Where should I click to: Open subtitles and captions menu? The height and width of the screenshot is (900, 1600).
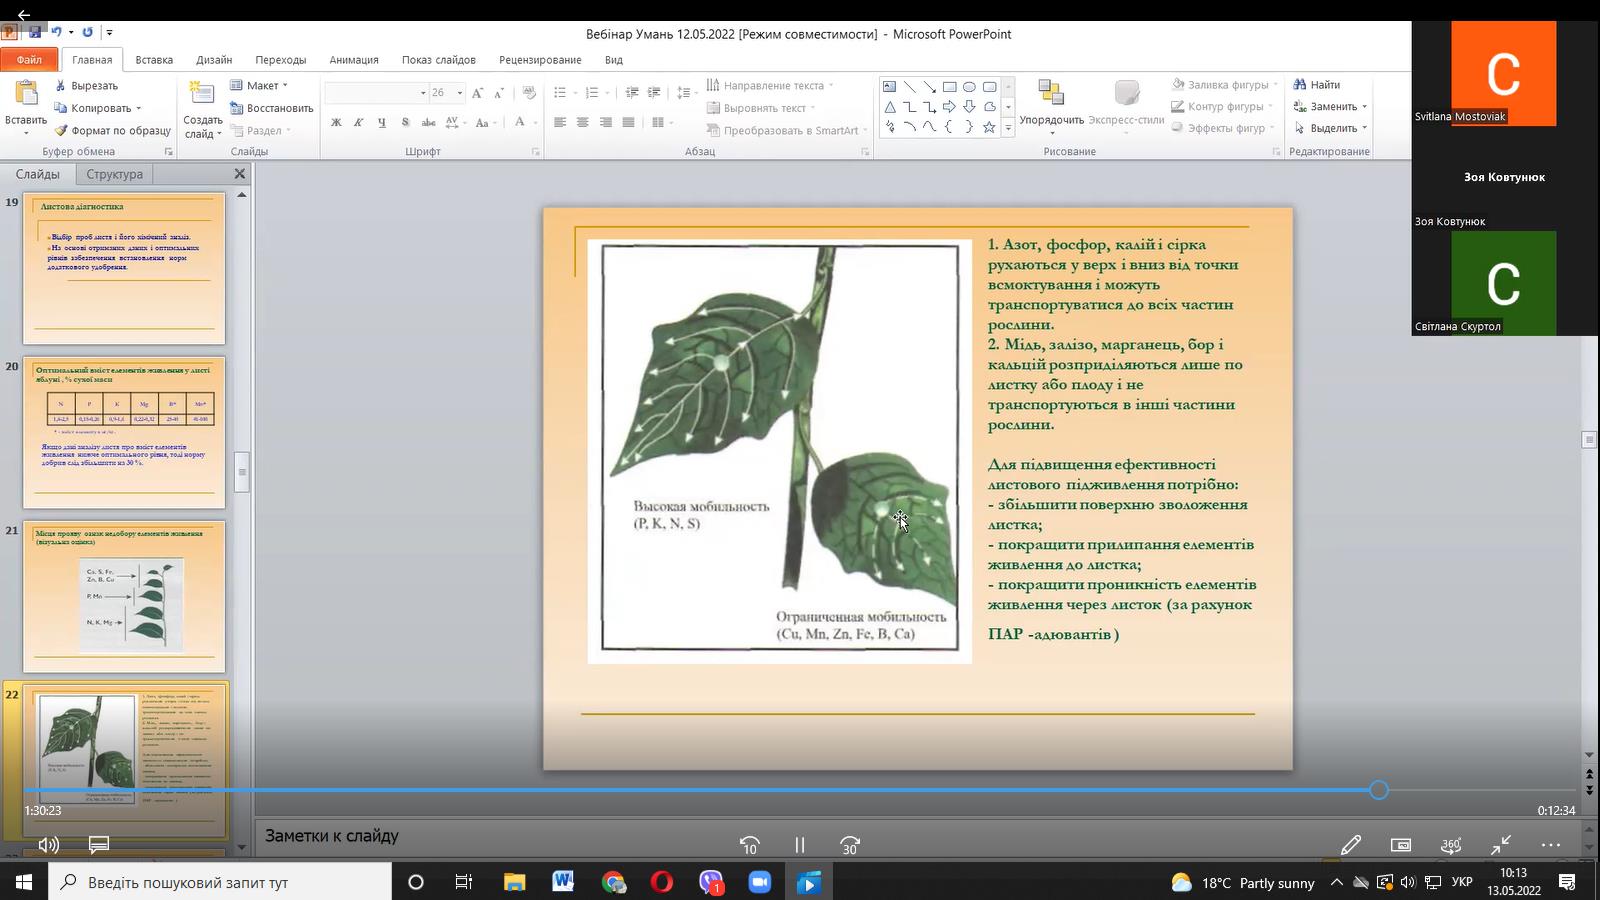[98, 845]
